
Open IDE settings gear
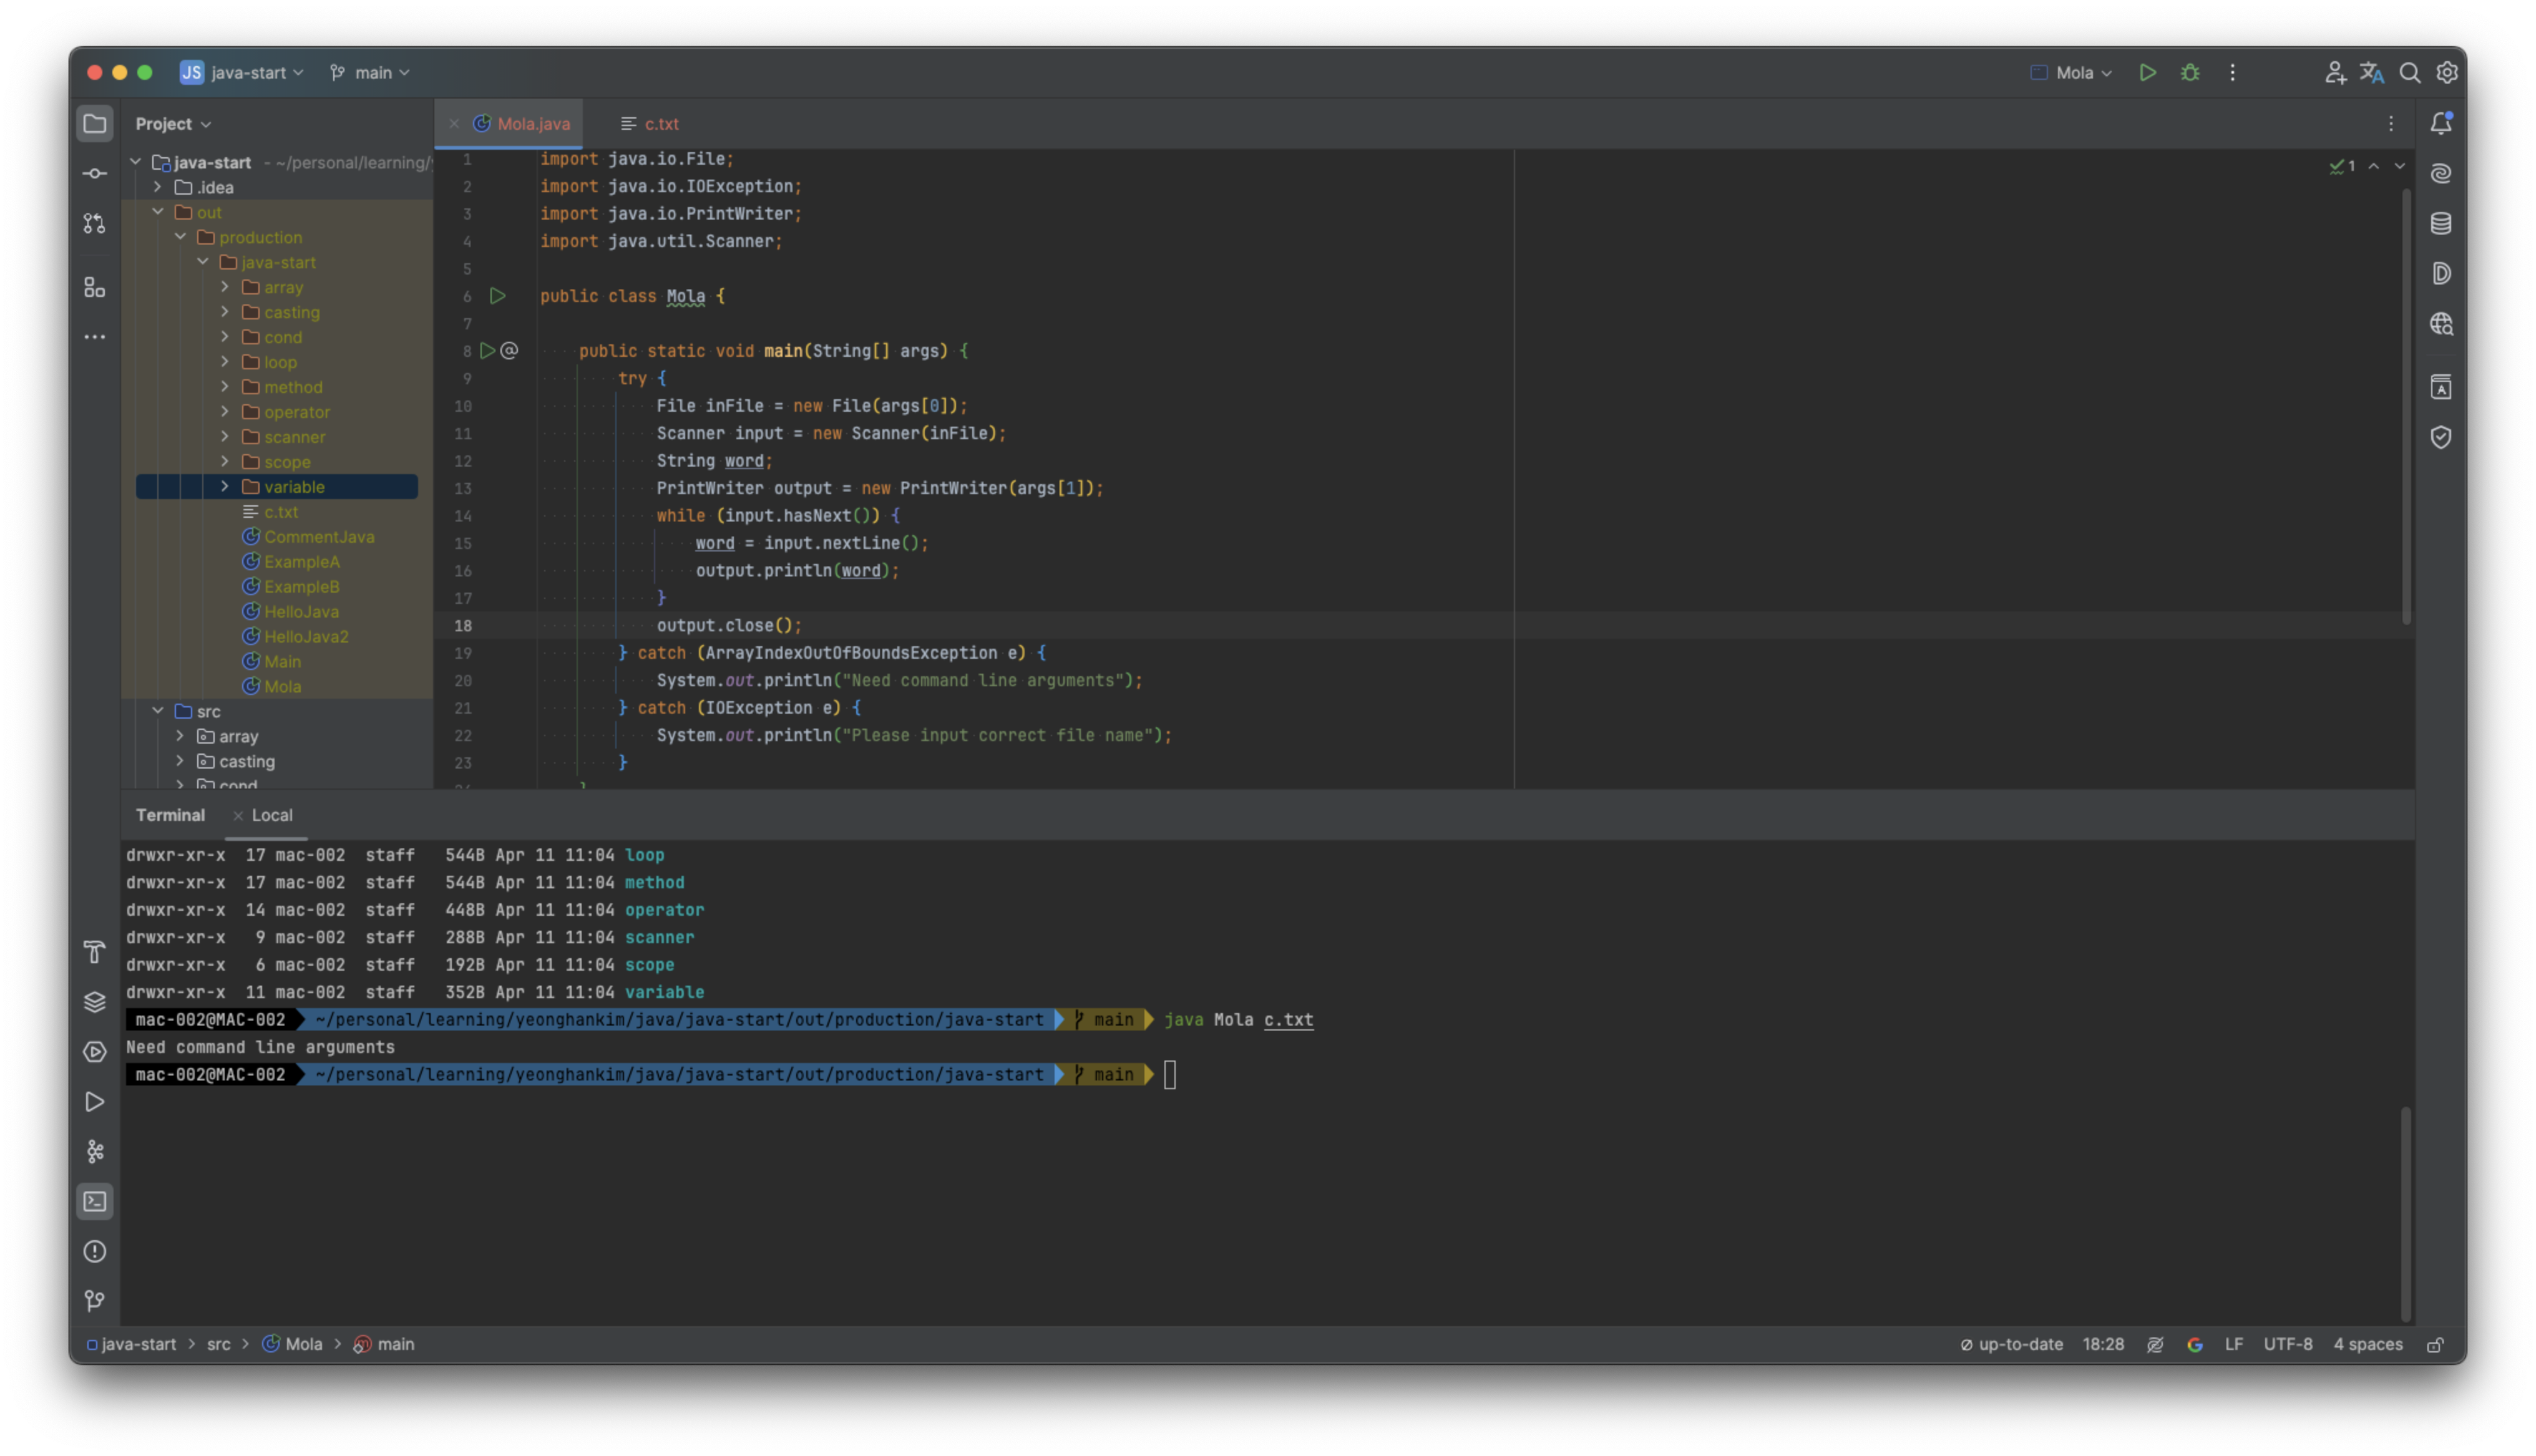click(2447, 73)
